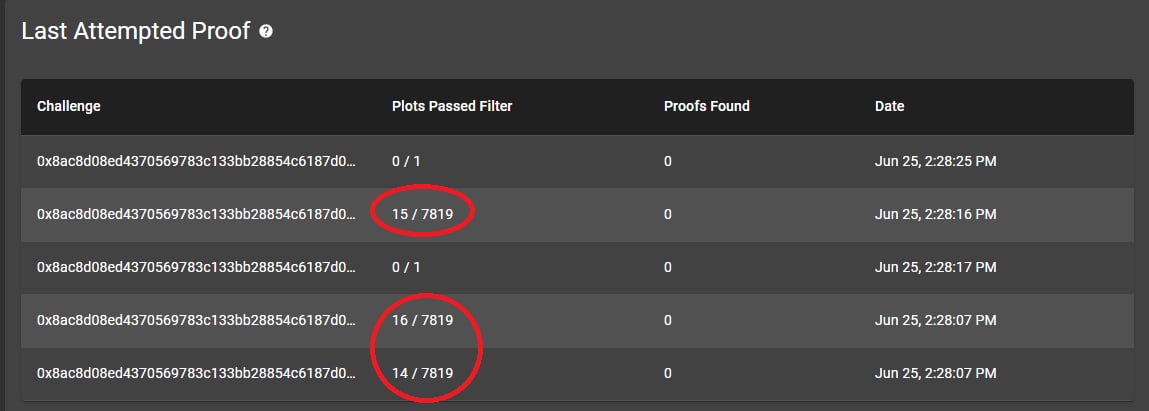Select challenge hash in the 14 / 7819 row
Viewport: 1149px width, 411px height.
point(196,374)
